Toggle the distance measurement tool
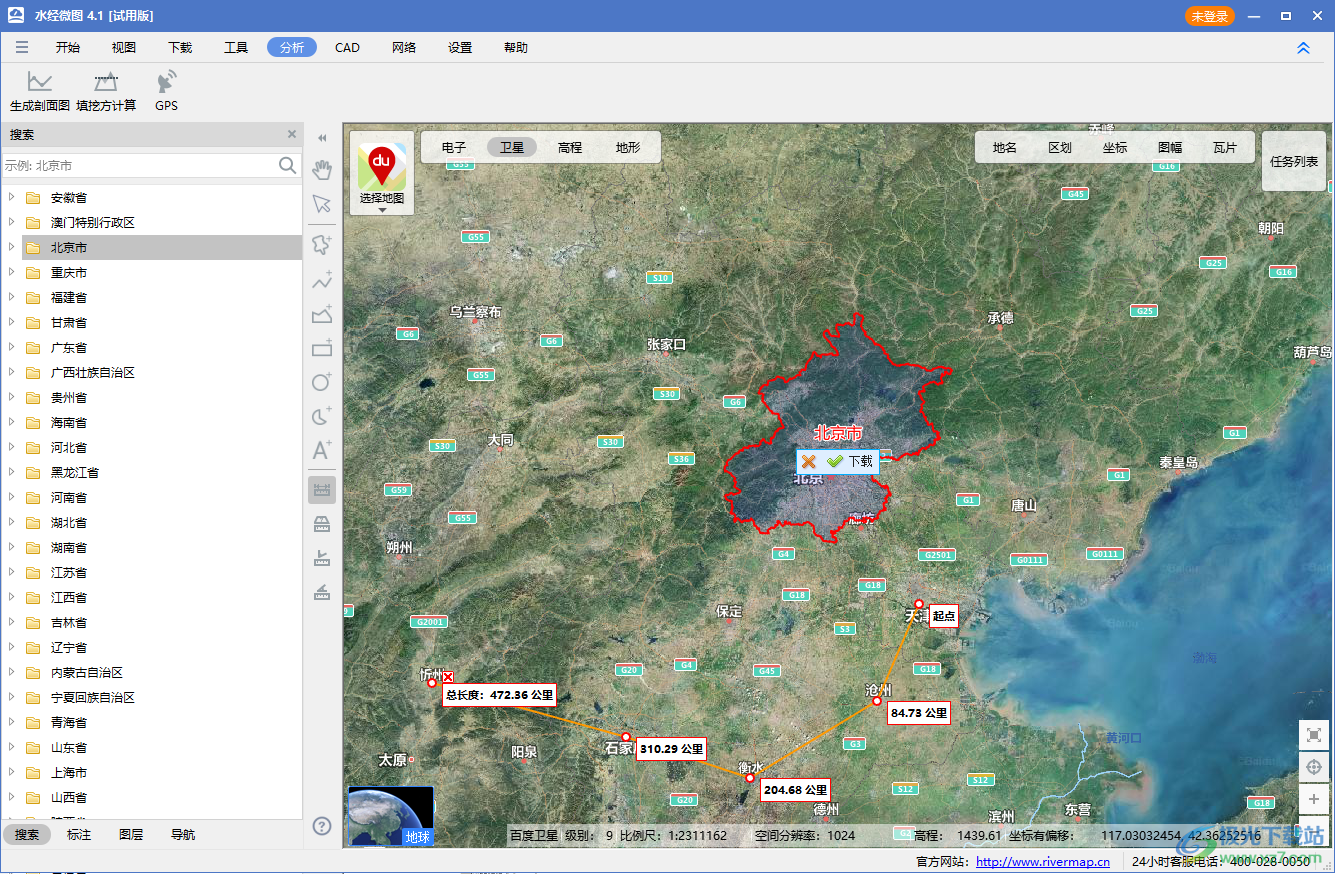The height and width of the screenshot is (874, 1335). 322,490
